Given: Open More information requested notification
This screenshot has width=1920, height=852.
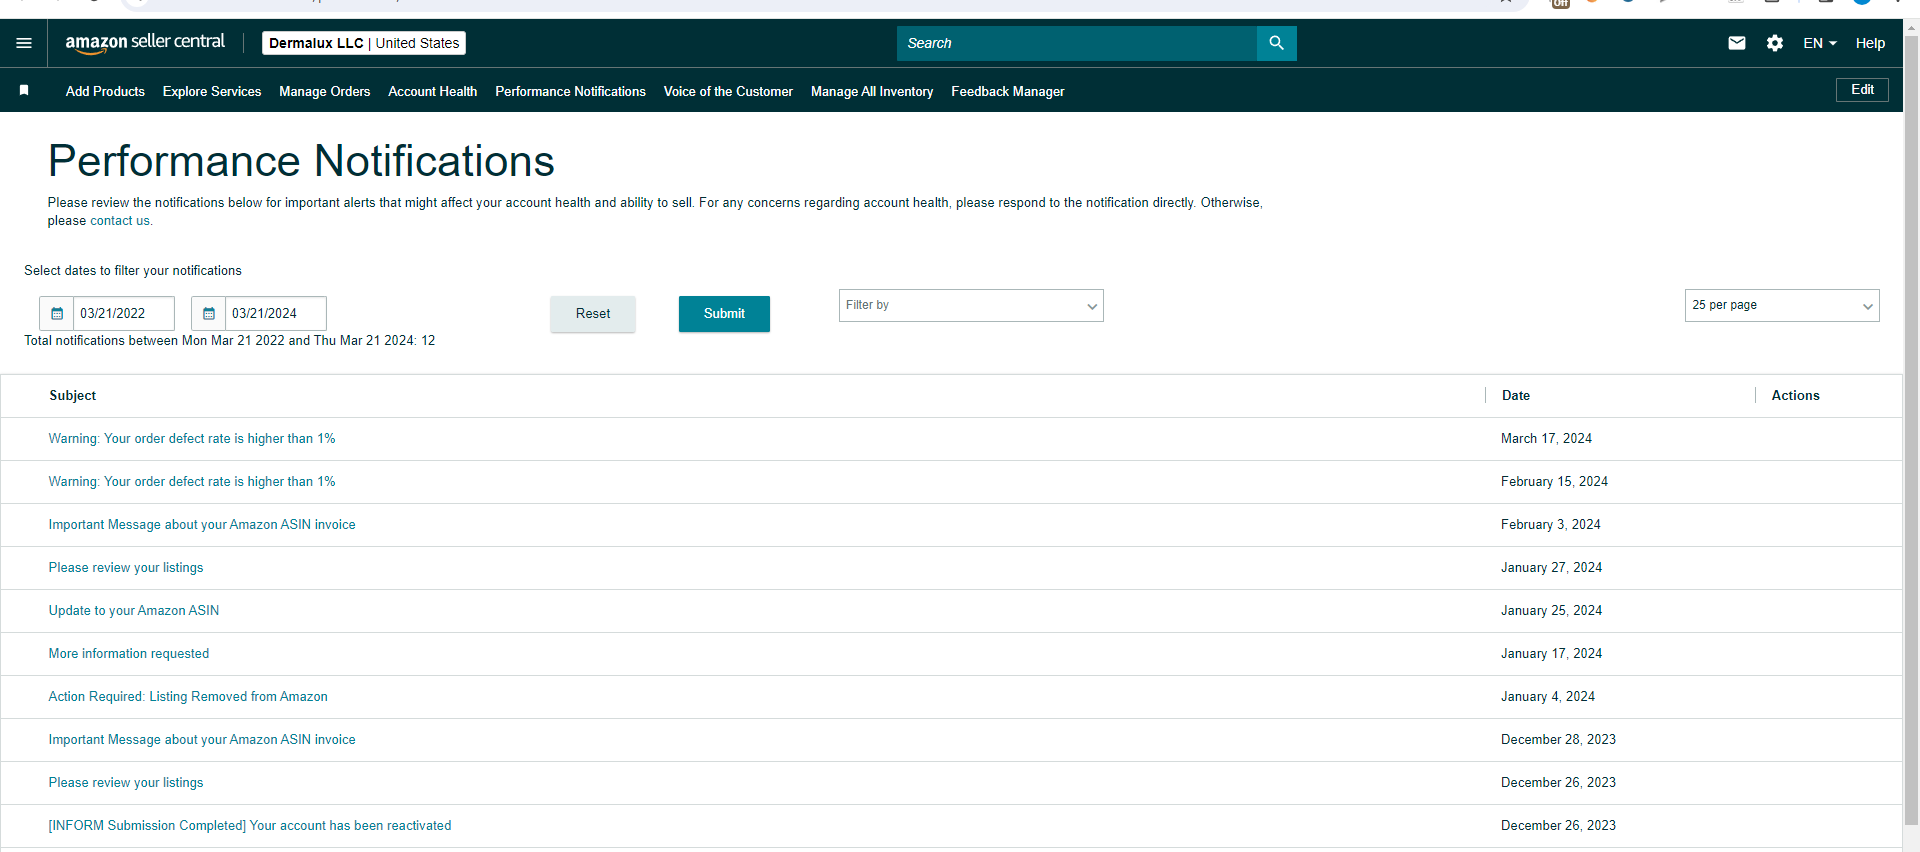Looking at the screenshot, I should tap(129, 654).
